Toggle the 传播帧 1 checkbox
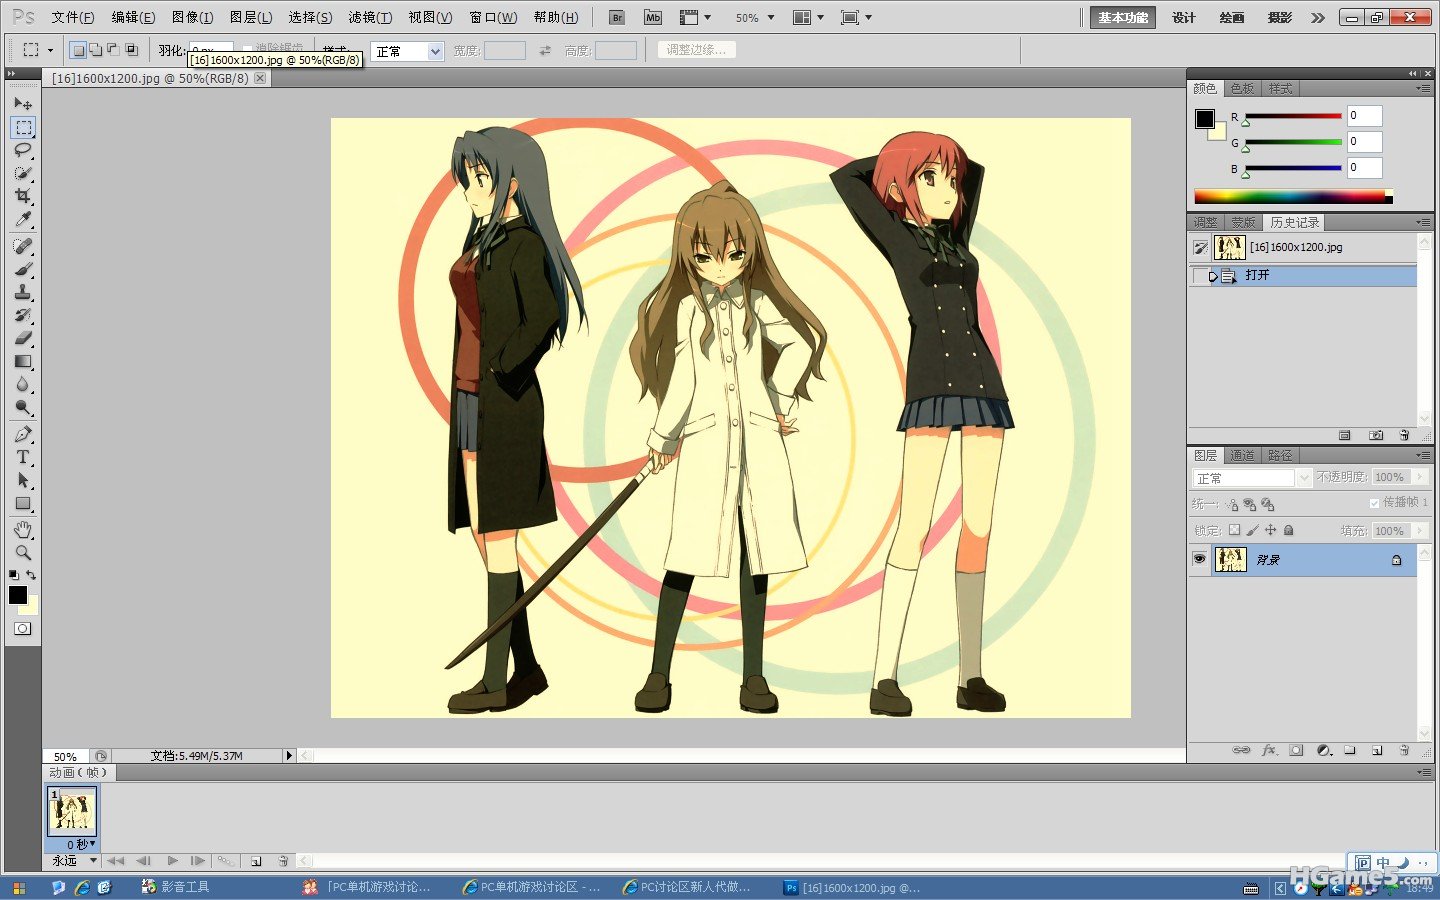The height and width of the screenshot is (900, 1440). click(x=1374, y=503)
